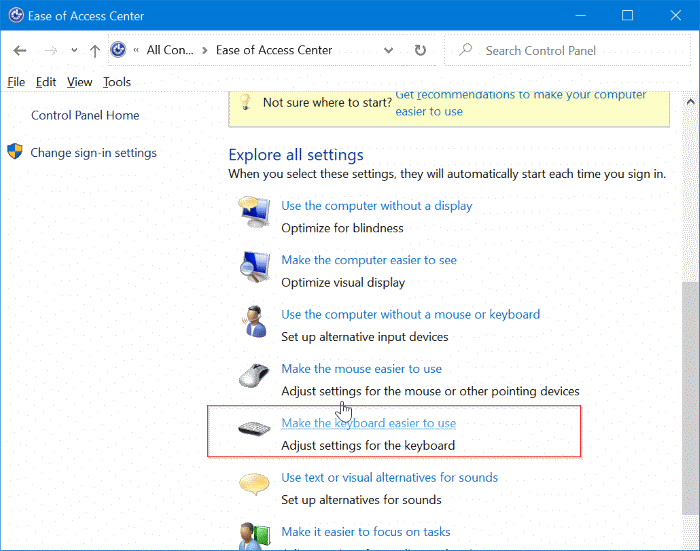Click 'Adjust settings for the keyboard' text

368,446
